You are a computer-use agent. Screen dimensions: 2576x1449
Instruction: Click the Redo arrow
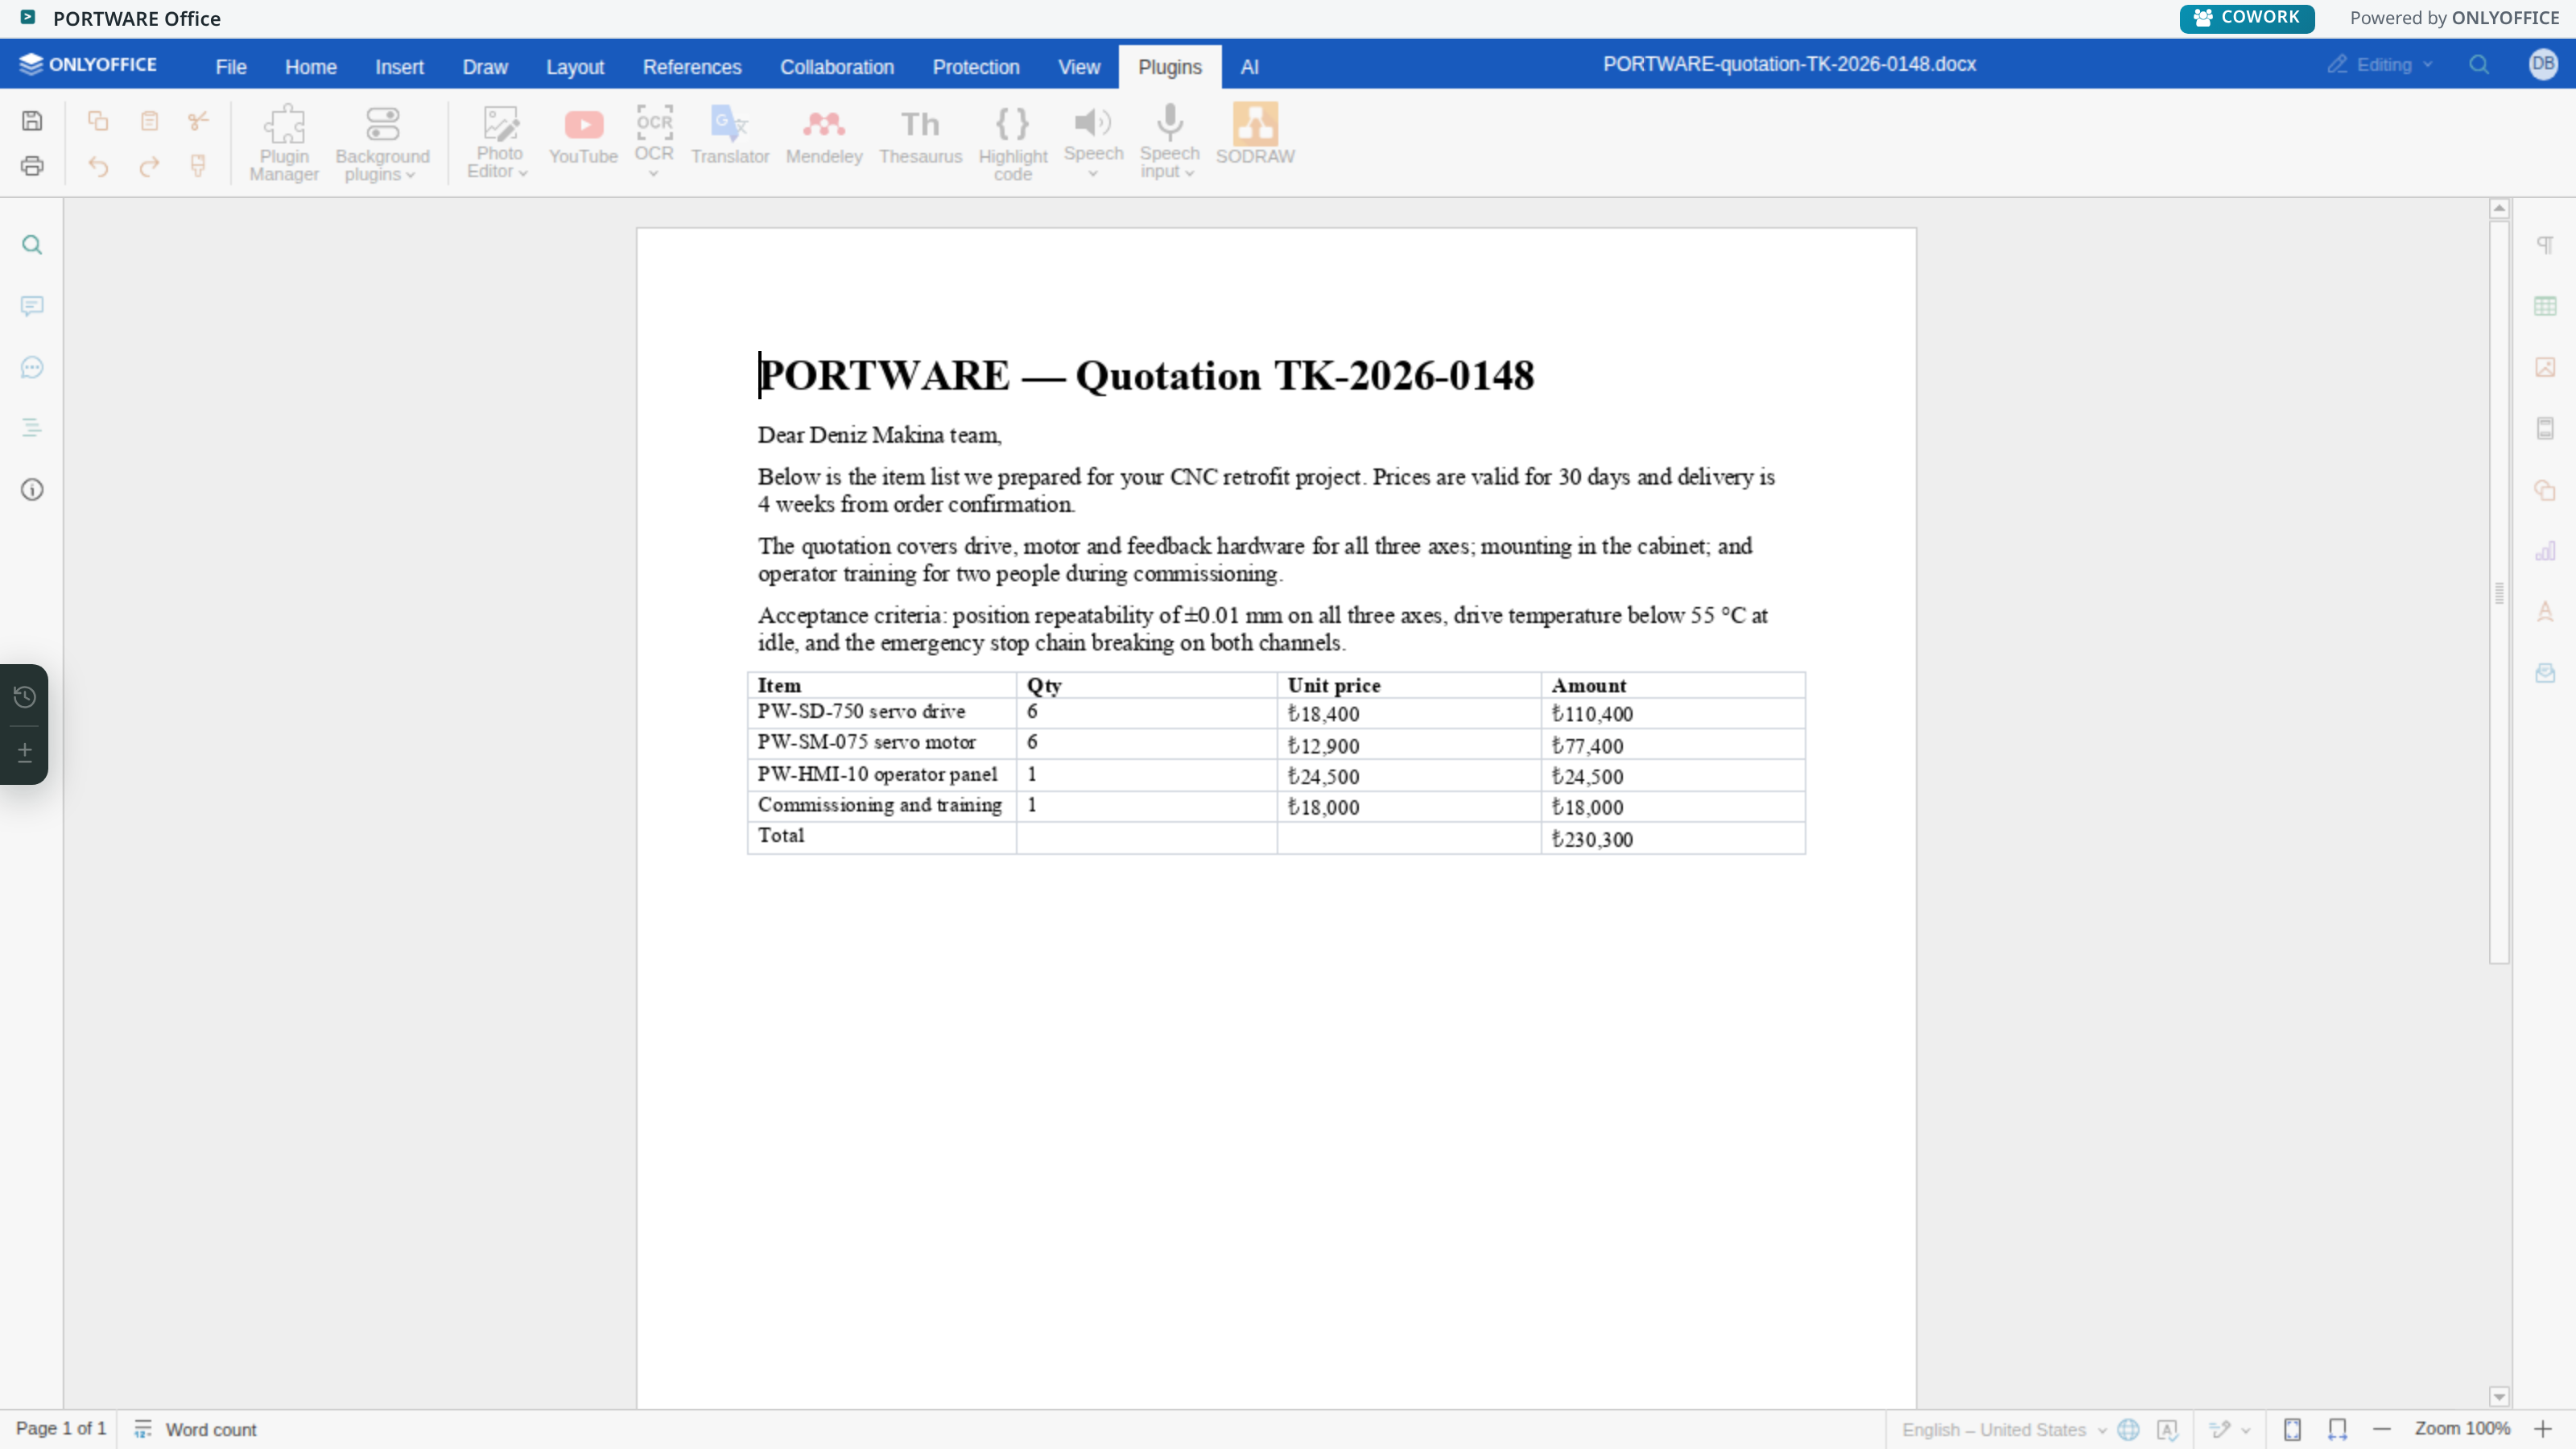pyautogui.click(x=149, y=166)
